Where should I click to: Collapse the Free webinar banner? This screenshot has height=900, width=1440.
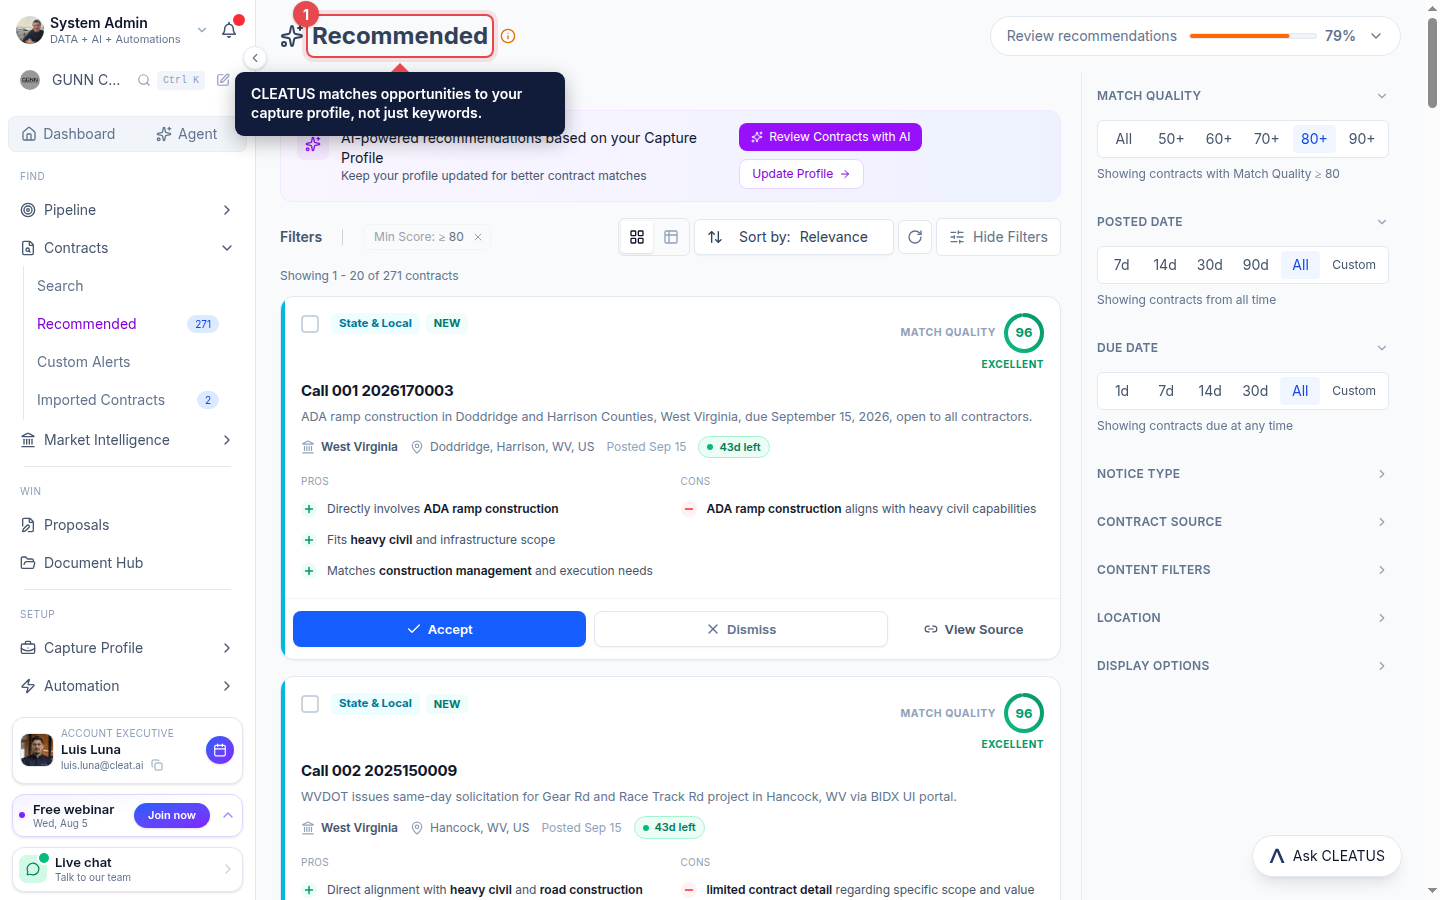point(228,816)
